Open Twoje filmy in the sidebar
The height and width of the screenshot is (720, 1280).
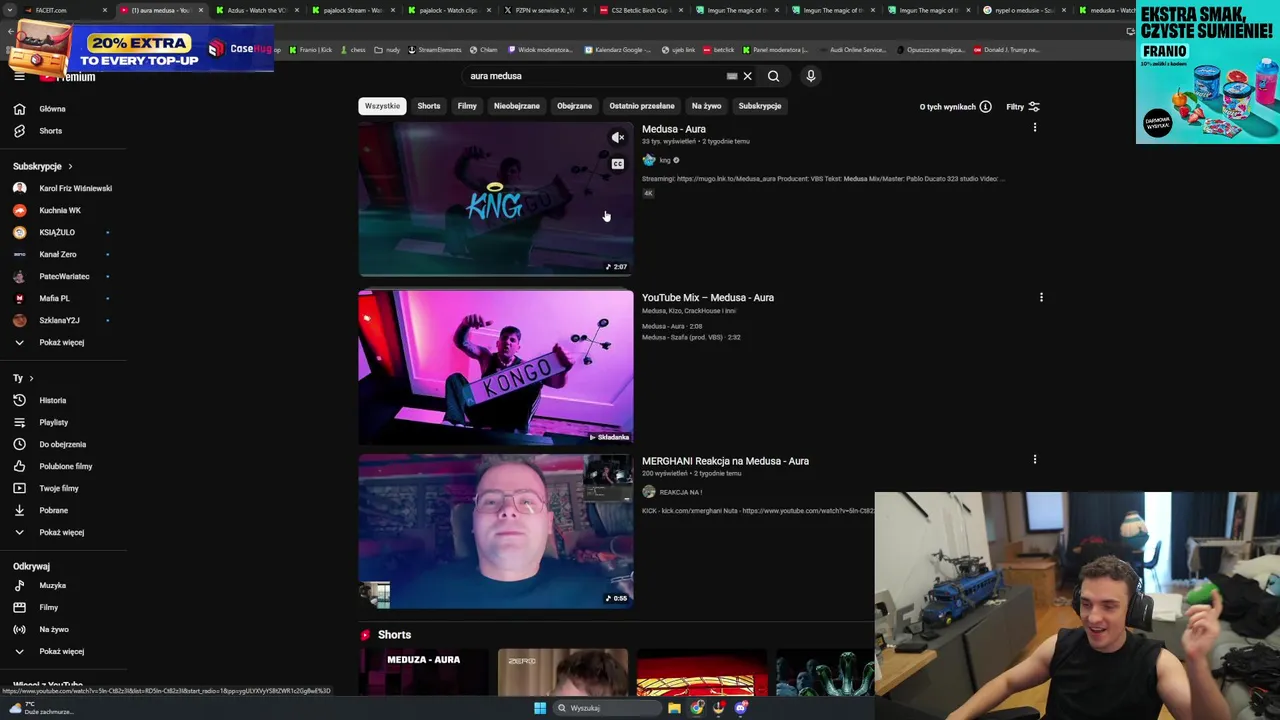point(58,488)
